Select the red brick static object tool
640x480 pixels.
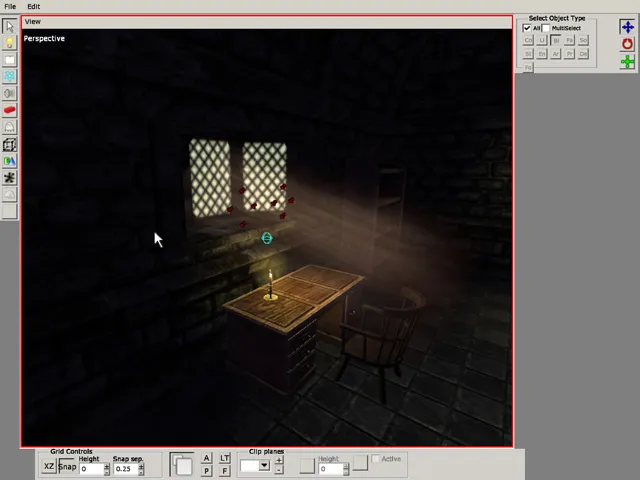[x=9, y=110]
